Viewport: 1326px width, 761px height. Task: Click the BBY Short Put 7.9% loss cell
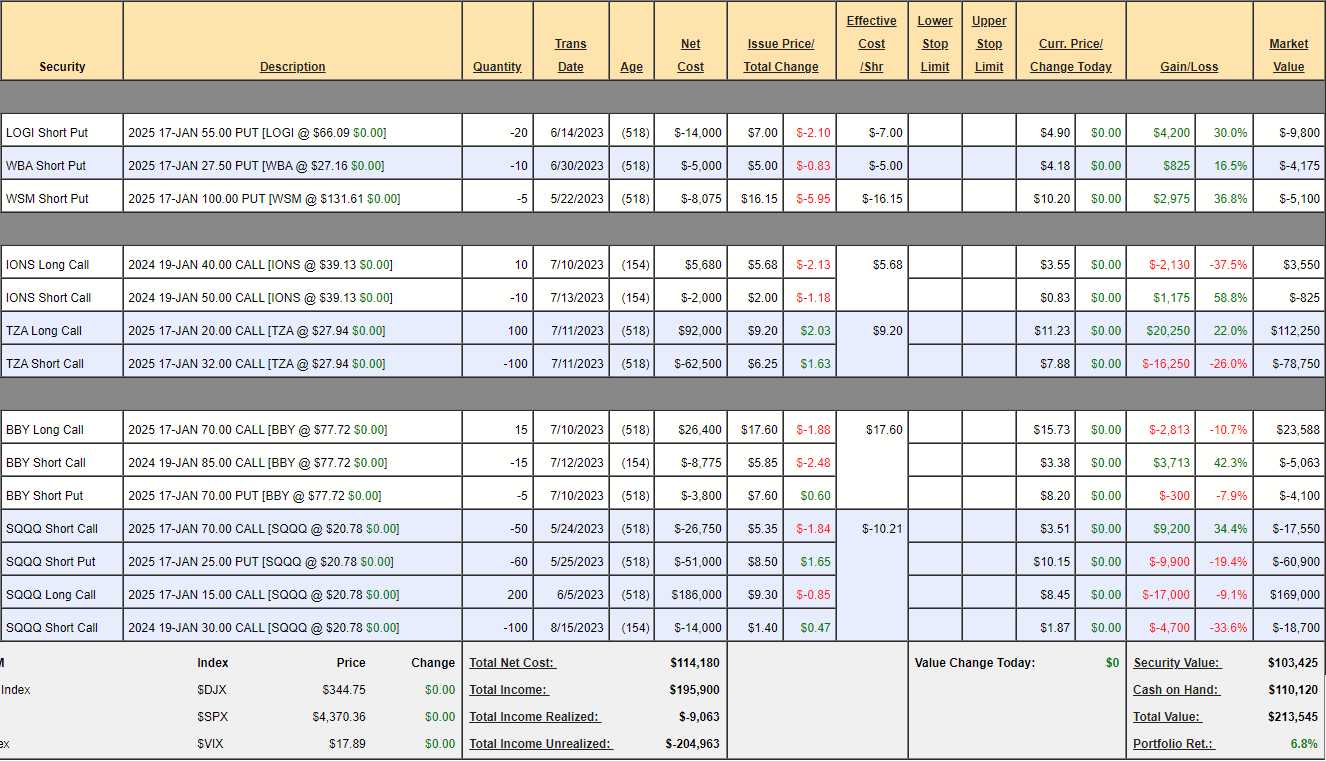click(x=1223, y=496)
